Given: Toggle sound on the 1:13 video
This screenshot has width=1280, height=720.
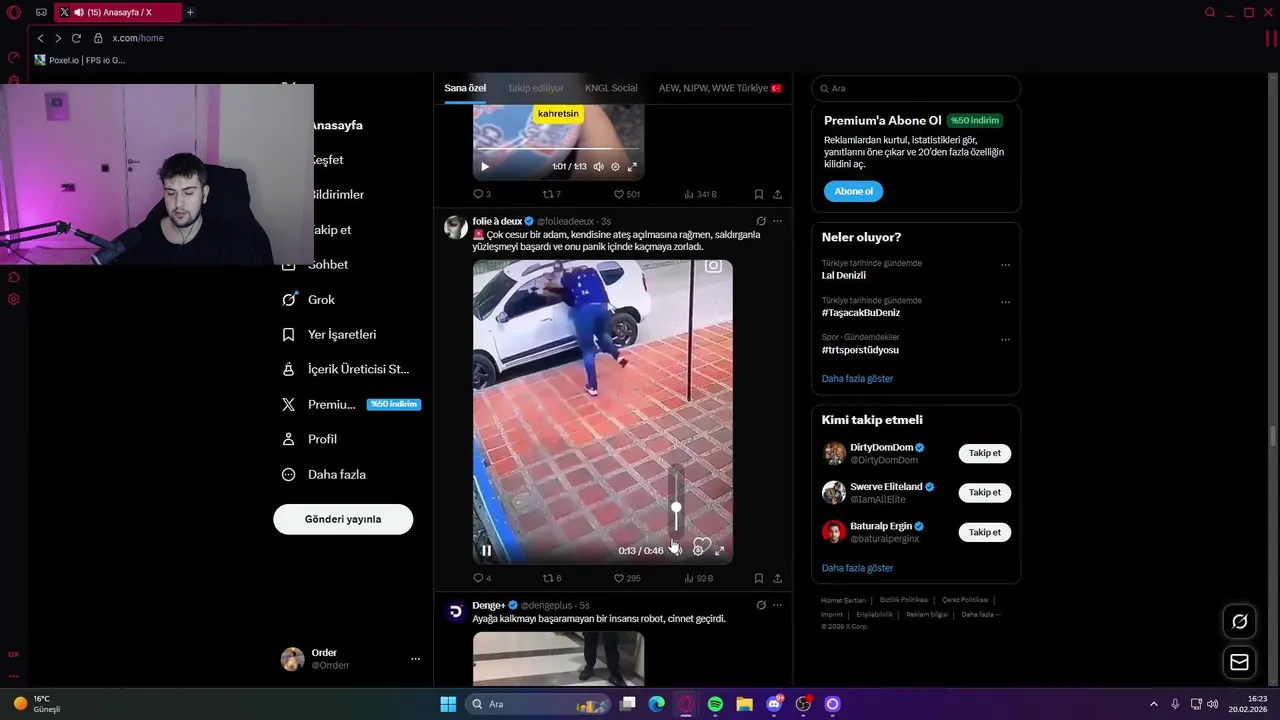Looking at the screenshot, I should [x=598, y=167].
